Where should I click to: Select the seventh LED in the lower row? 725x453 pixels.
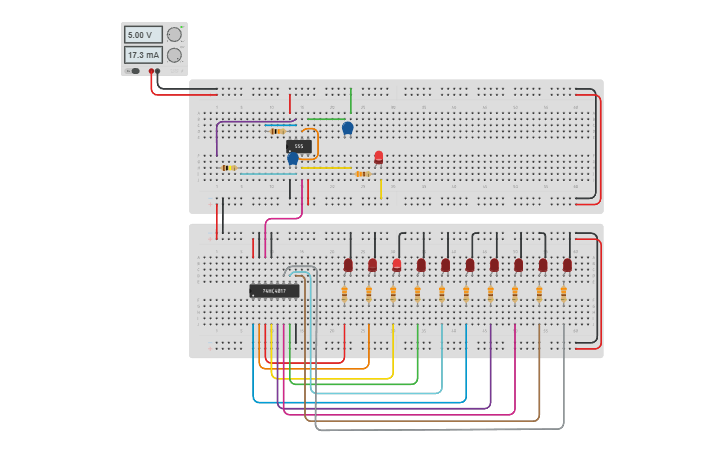click(494, 266)
